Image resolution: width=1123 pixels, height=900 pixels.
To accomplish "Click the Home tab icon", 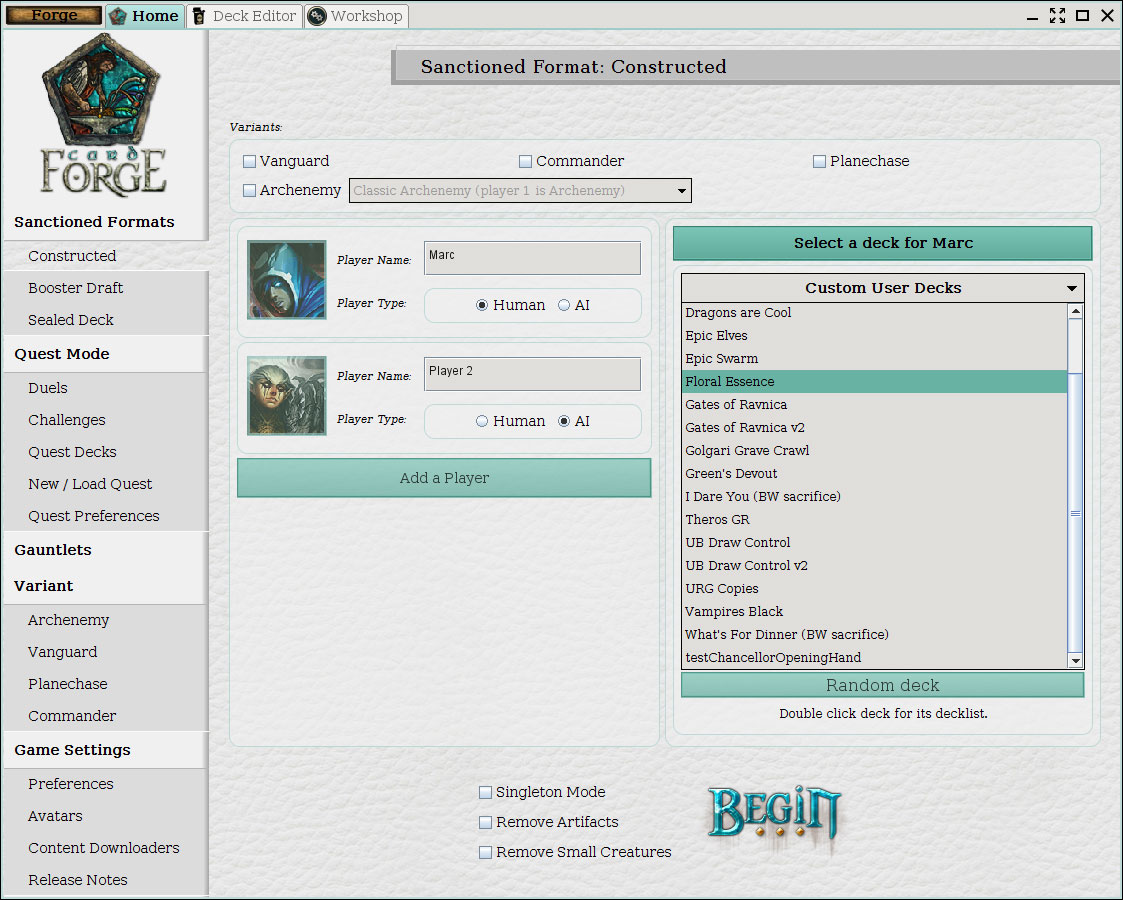I will 119,16.
